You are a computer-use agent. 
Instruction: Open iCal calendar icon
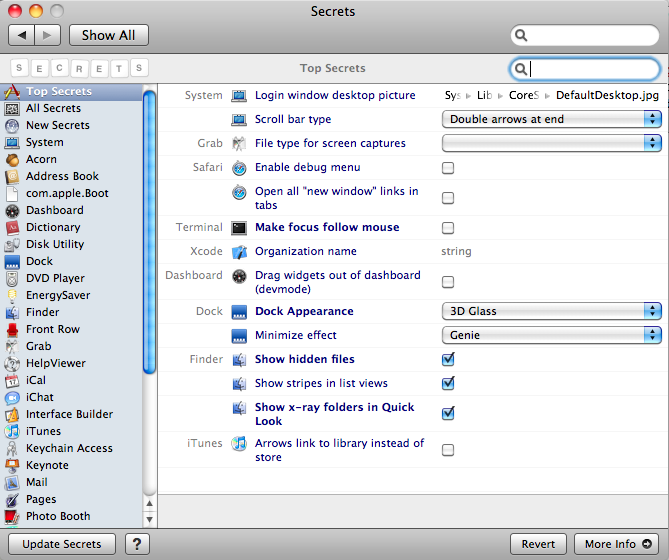[12, 380]
